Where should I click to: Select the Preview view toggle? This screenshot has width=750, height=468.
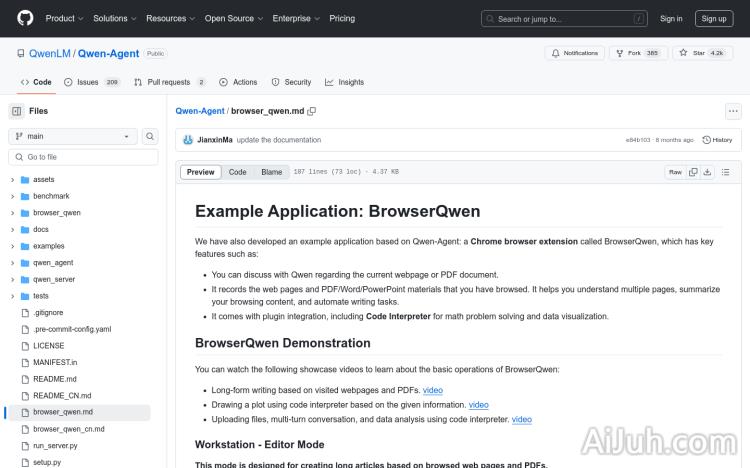click(x=200, y=172)
